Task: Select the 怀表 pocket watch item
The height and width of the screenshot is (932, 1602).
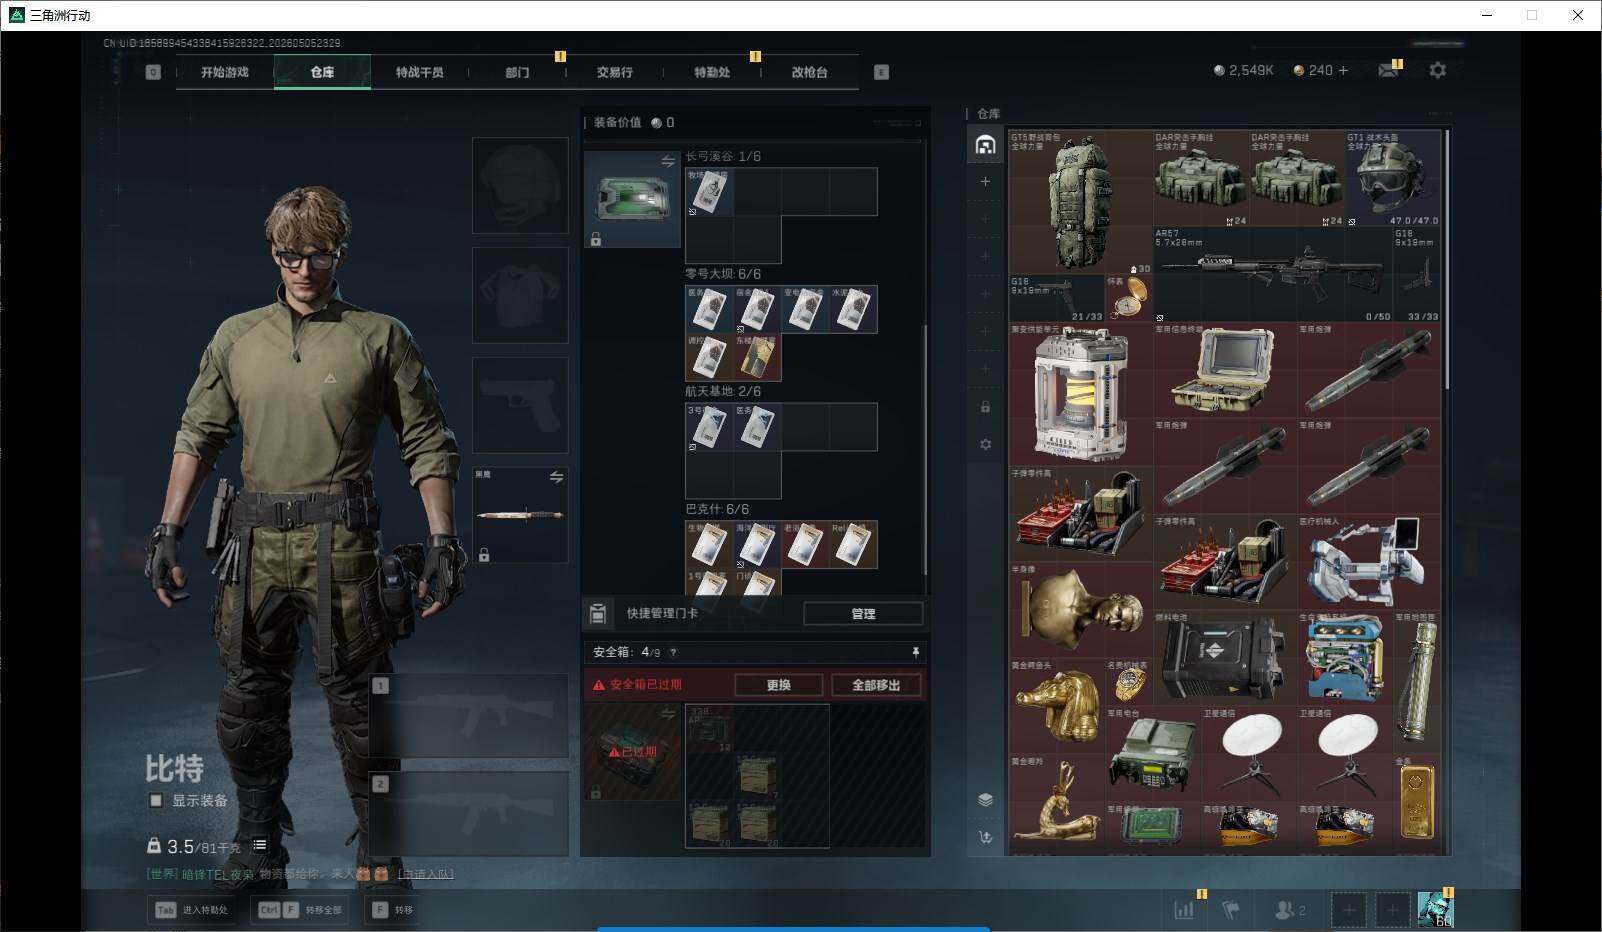Action: pyautogui.click(x=1128, y=297)
